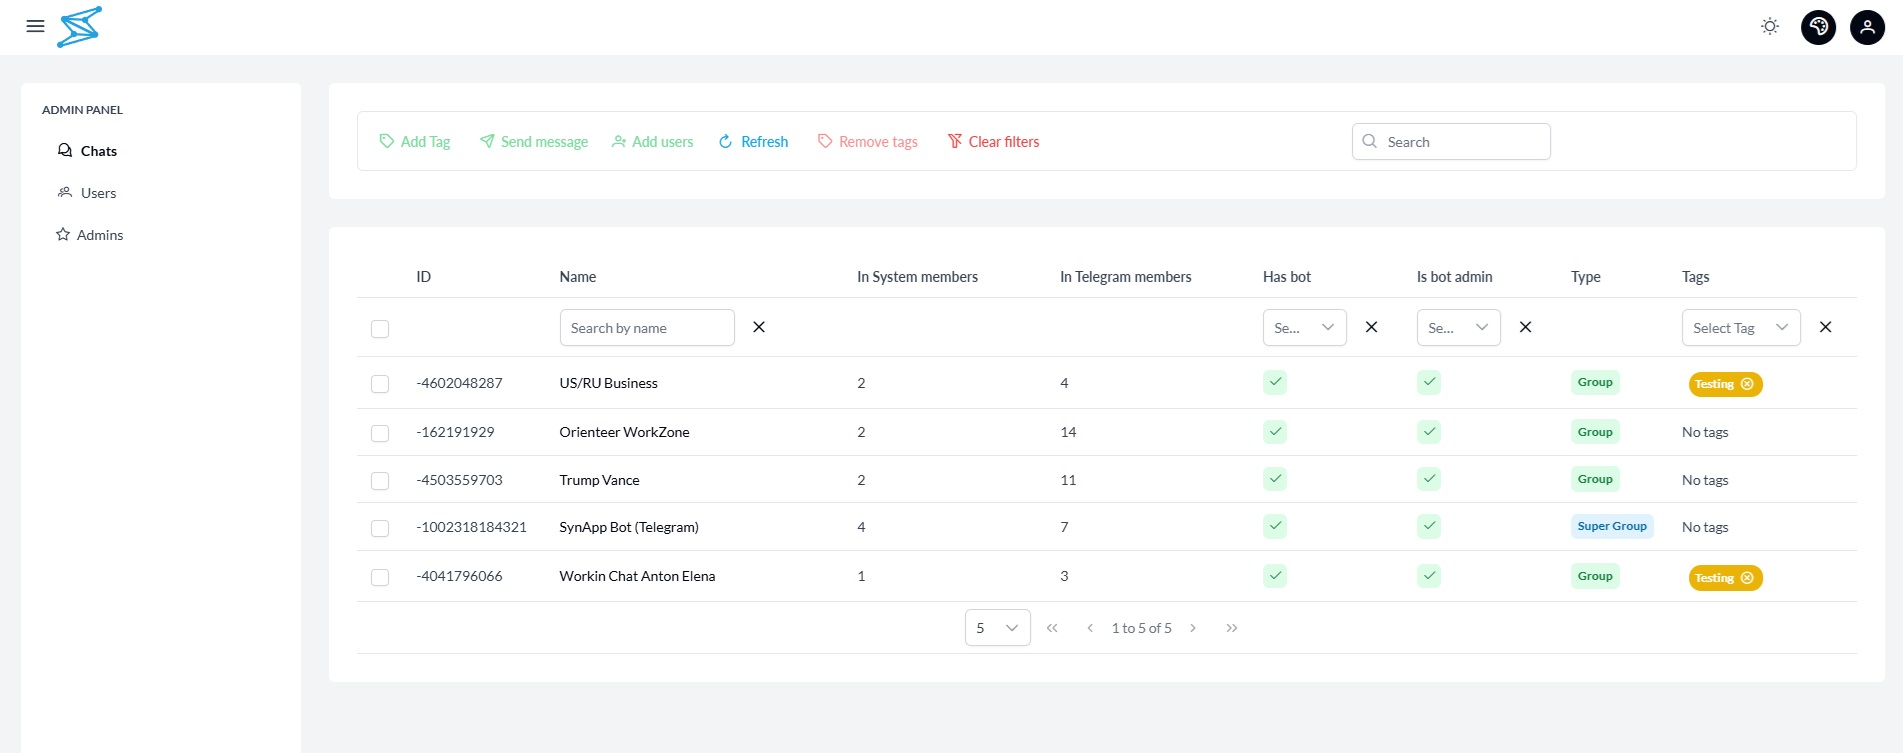Select the Workin Chat Anton Elena checkbox
Screen dimensions: 1903x753
click(380, 577)
